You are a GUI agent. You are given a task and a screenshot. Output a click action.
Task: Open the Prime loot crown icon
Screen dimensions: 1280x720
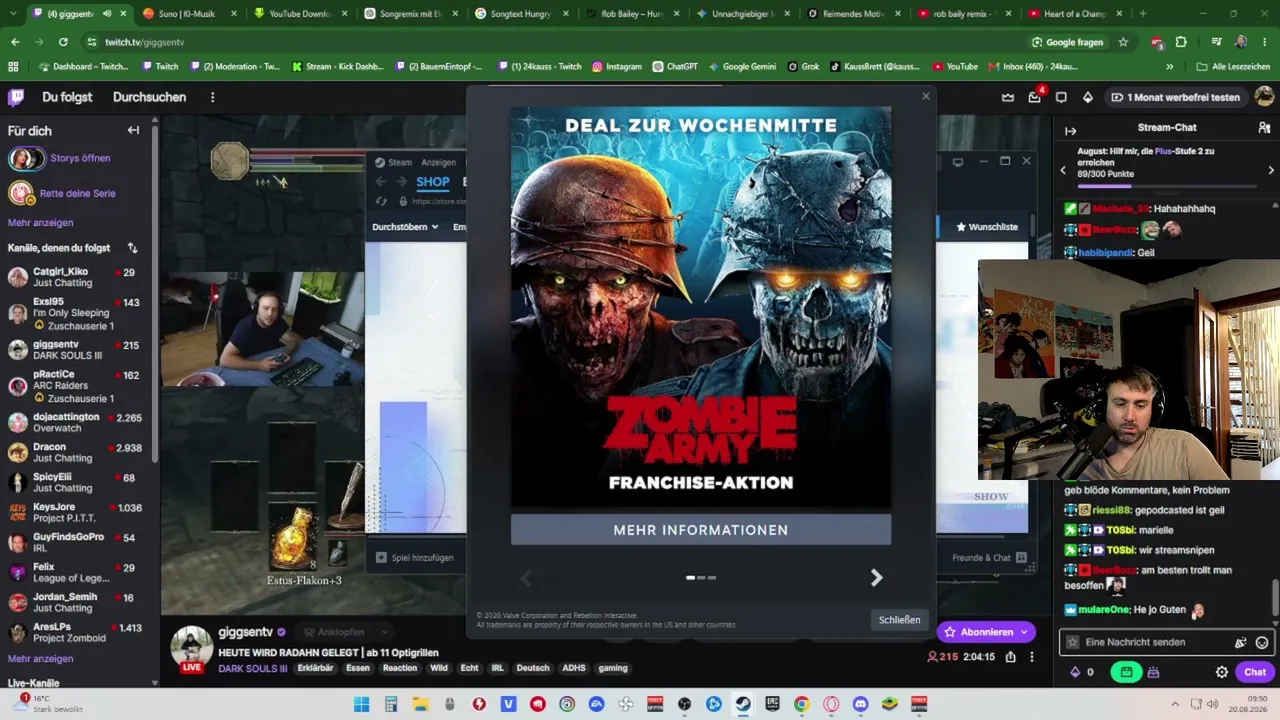click(1008, 97)
